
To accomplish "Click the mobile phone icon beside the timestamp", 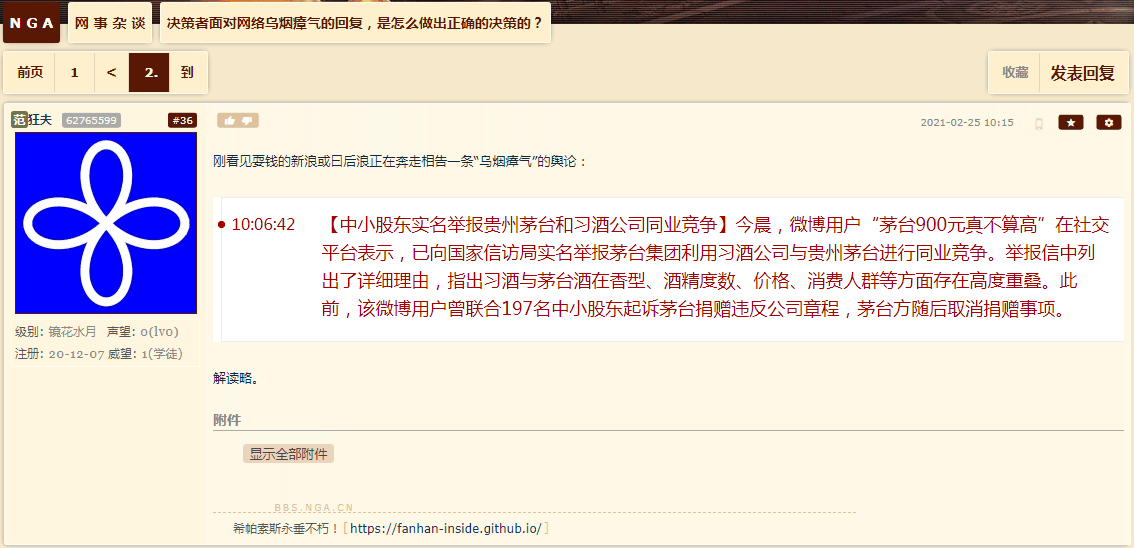I will [1039, 124].
